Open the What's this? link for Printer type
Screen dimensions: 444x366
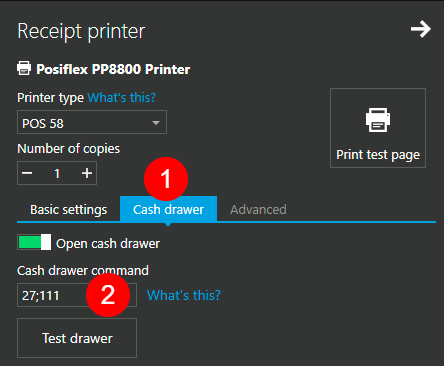121,98
